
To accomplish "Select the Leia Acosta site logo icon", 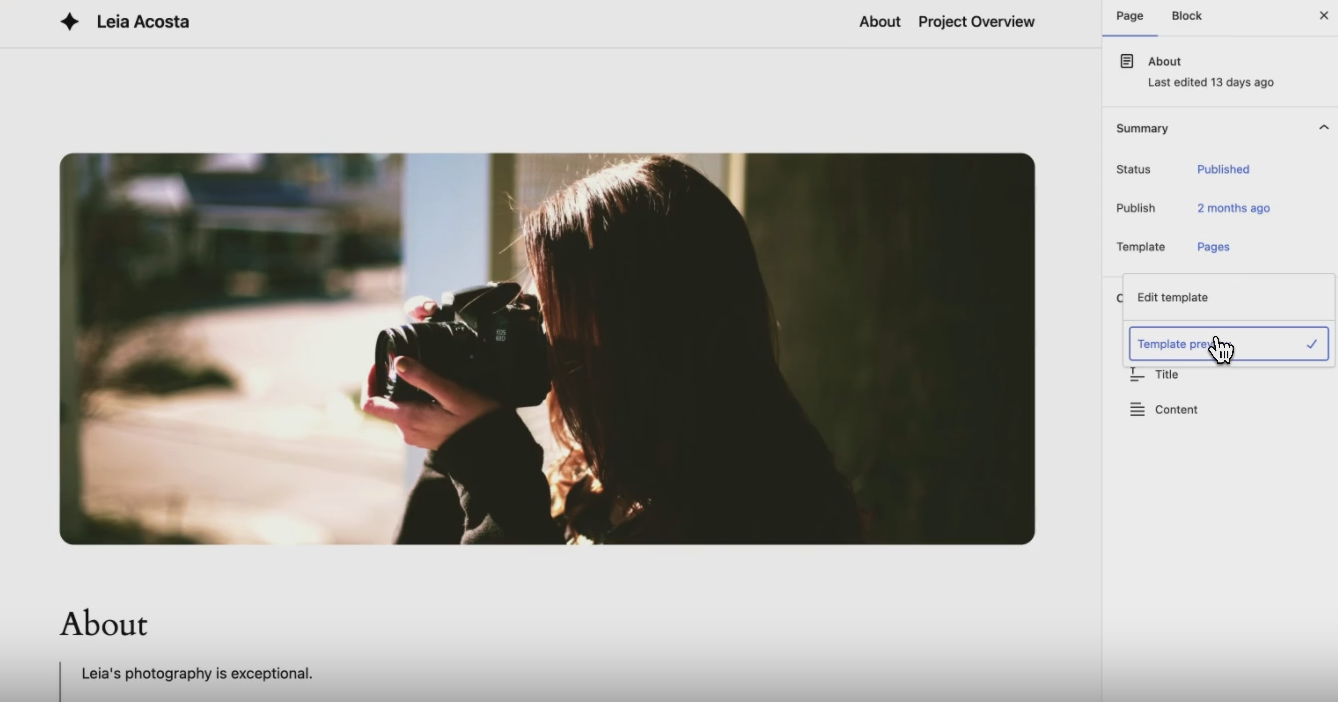I will 69,21.
